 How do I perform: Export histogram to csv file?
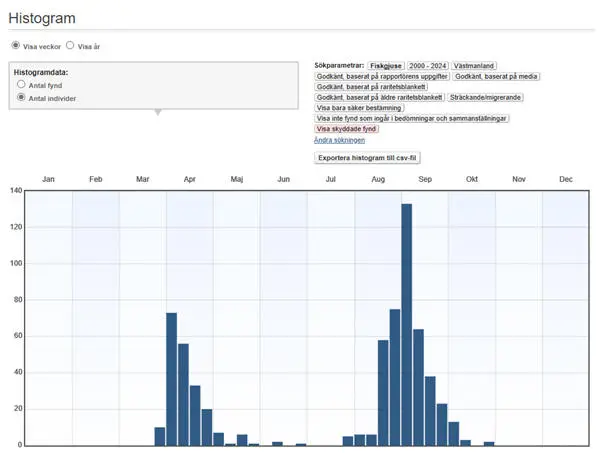click(369, 158)
